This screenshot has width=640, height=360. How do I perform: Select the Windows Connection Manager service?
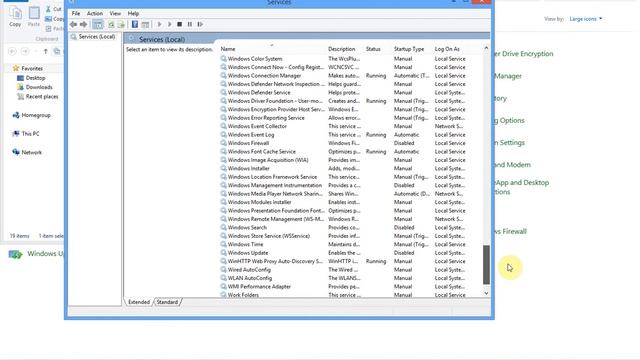point(264,76)
